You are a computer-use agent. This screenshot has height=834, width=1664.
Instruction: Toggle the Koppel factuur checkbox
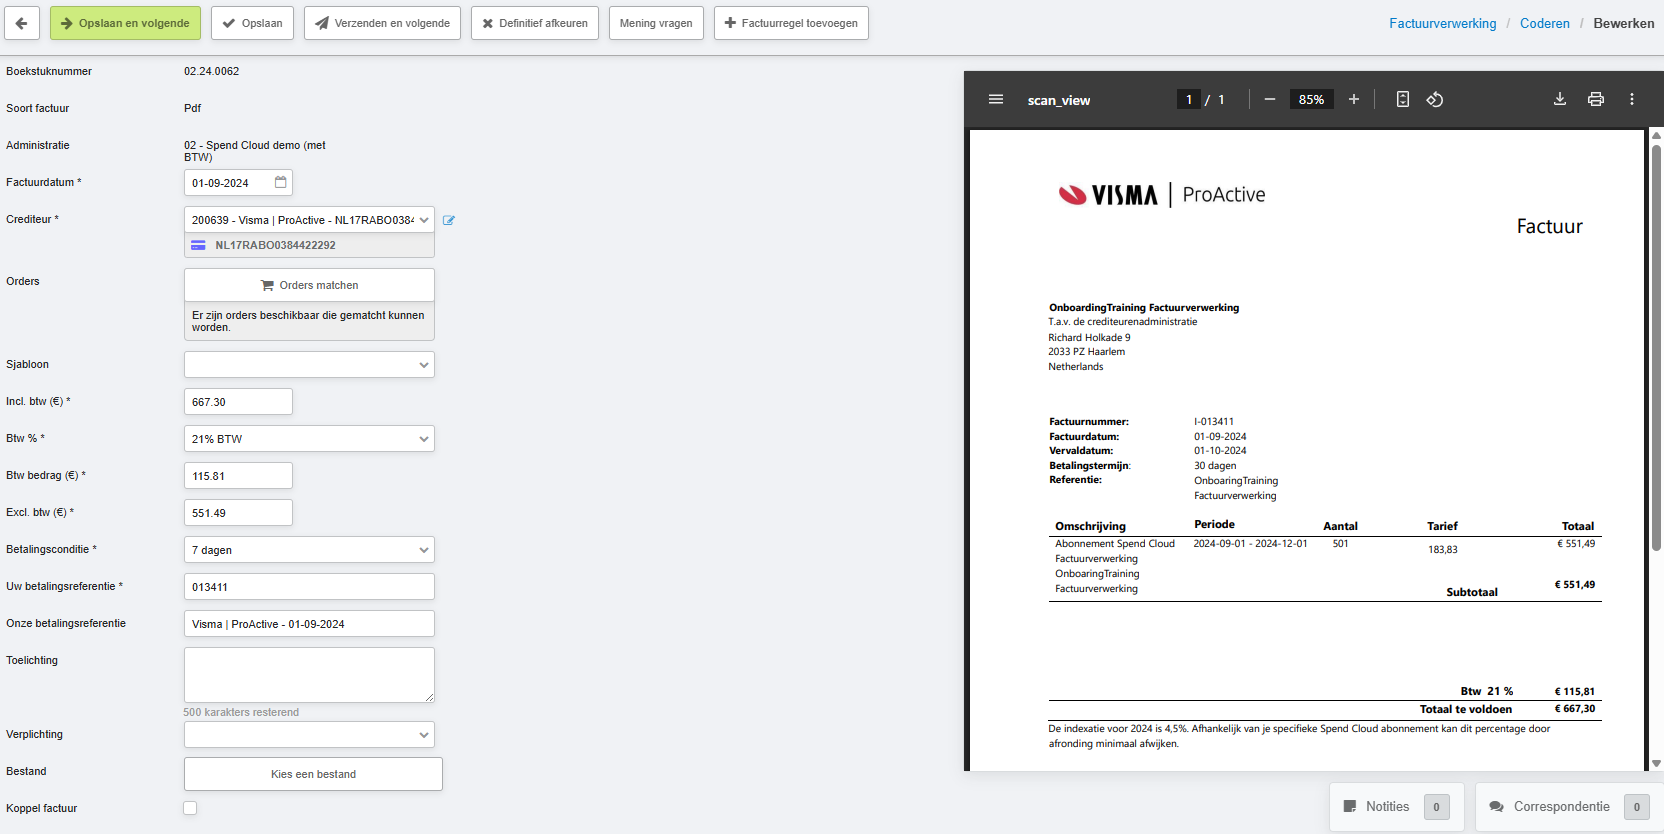(x=190, y=808)
